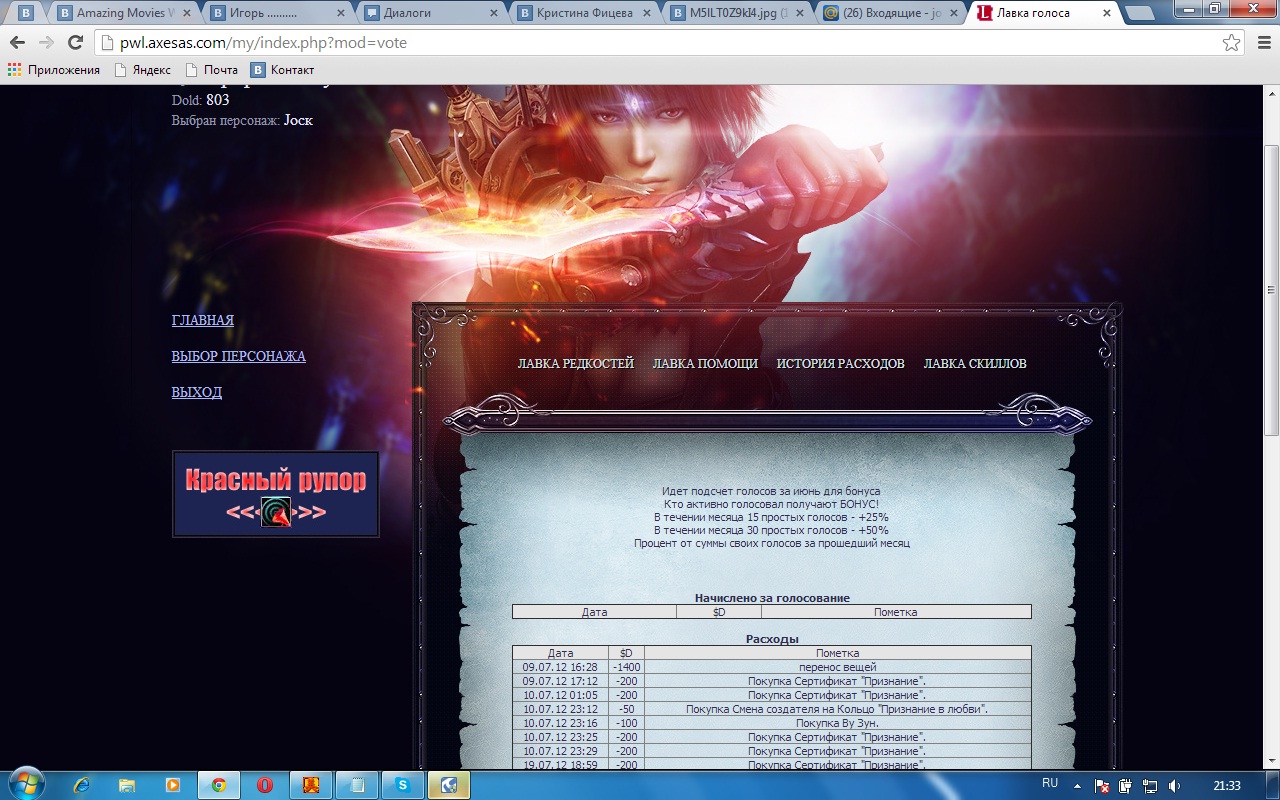Go back with the browser back arrow
1280x800 pixels.
click(x=17, y=43)
